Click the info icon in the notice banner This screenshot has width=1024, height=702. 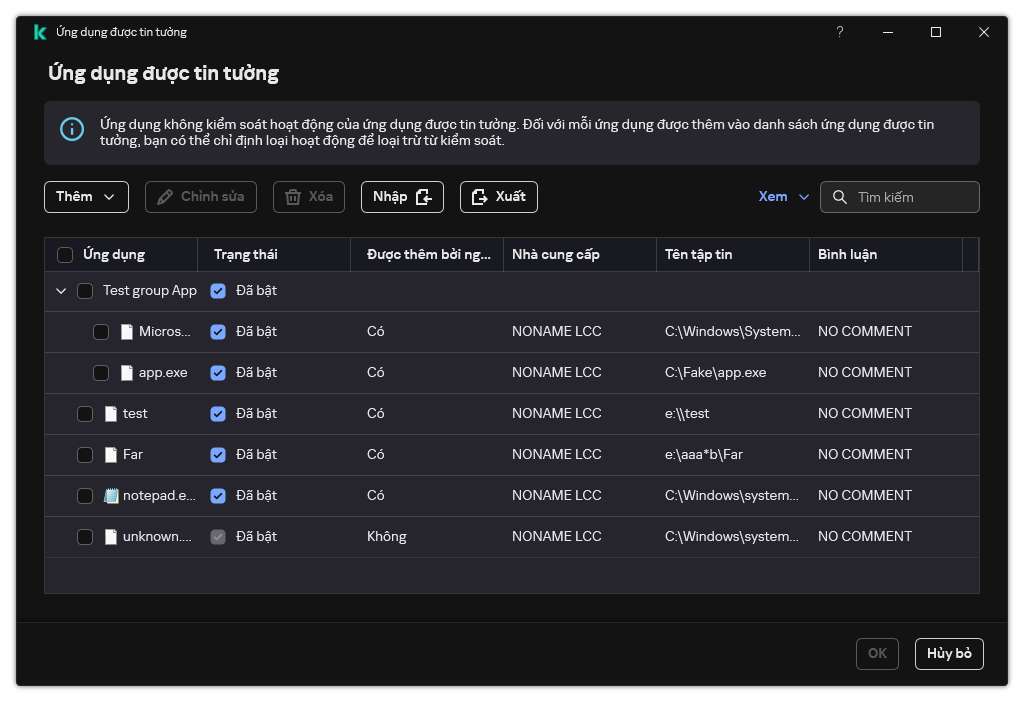(72, 129)
